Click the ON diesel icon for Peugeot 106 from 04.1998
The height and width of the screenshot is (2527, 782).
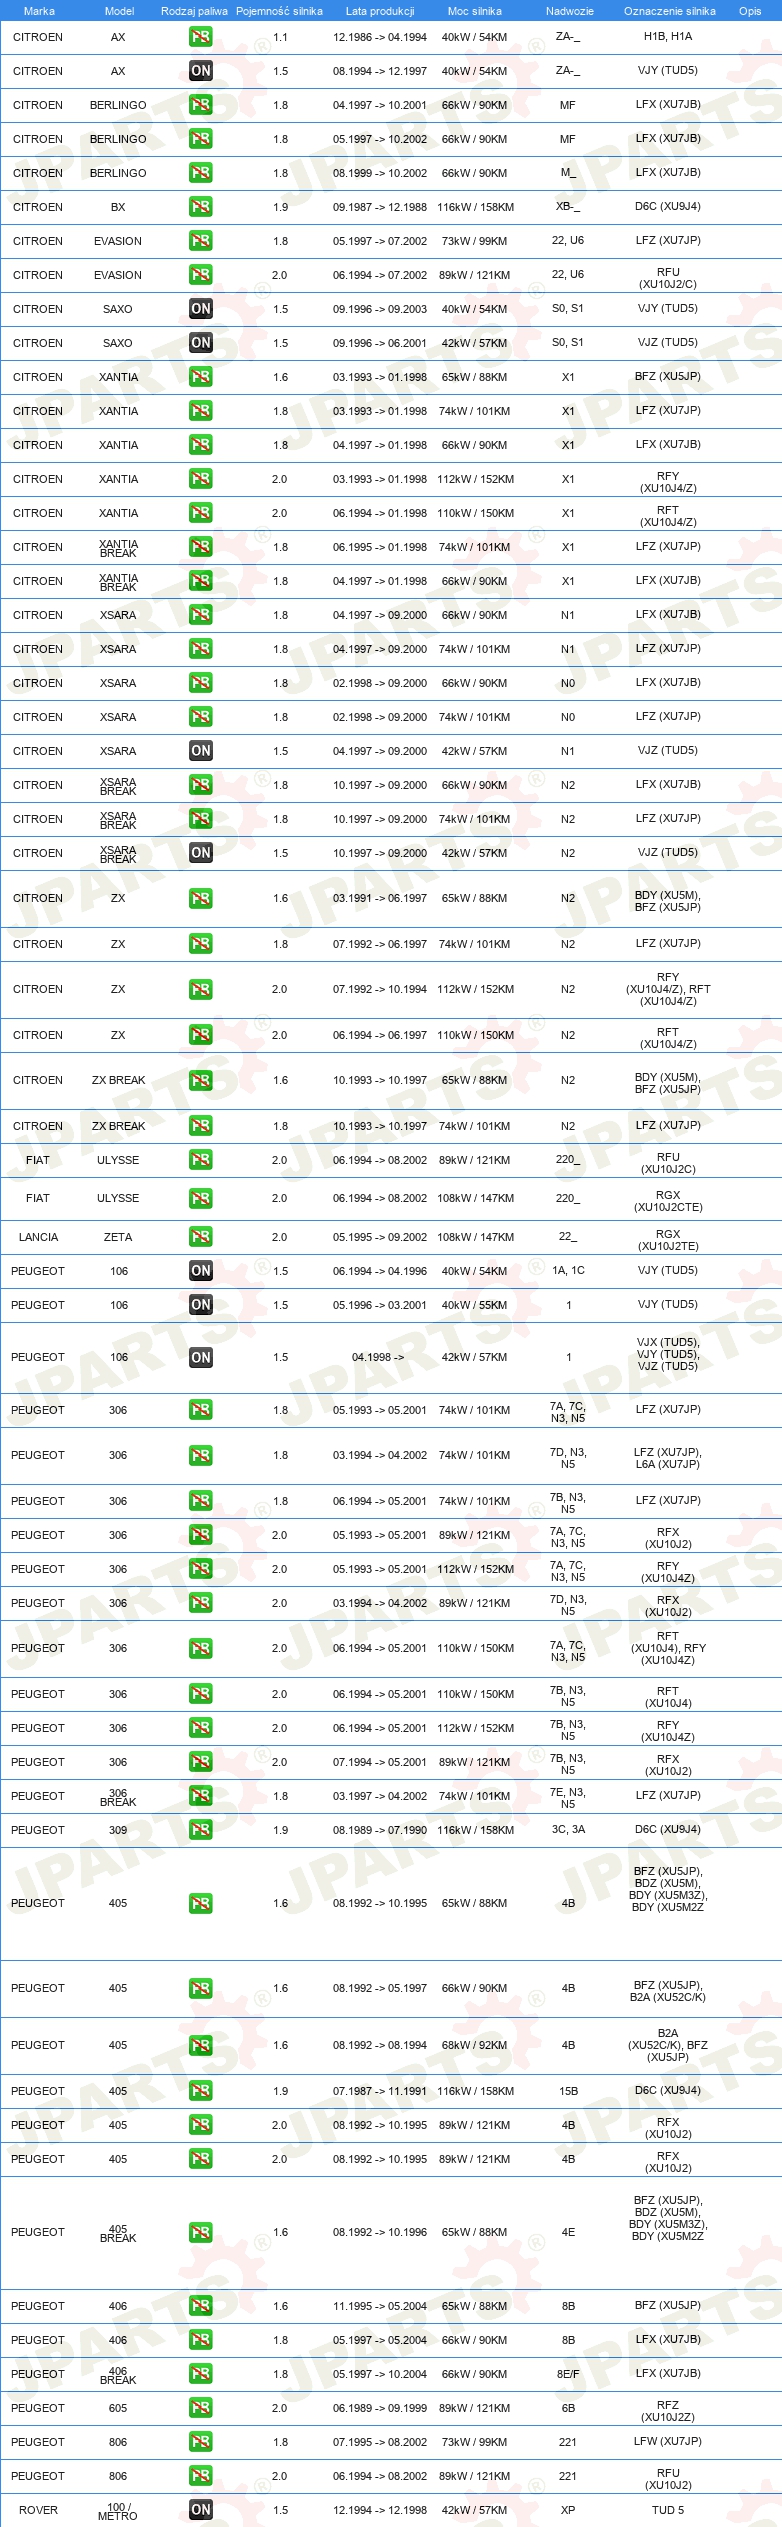tap(200, 1357)
